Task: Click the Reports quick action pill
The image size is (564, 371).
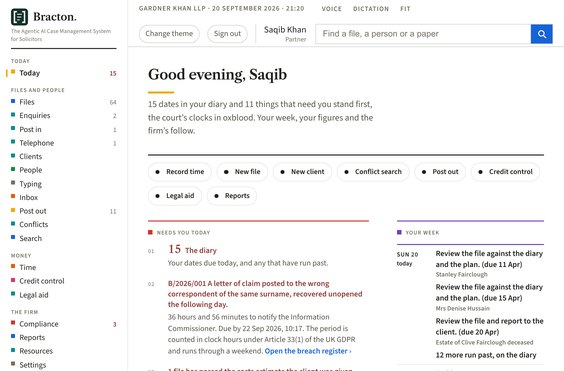Action: (232, 196)
